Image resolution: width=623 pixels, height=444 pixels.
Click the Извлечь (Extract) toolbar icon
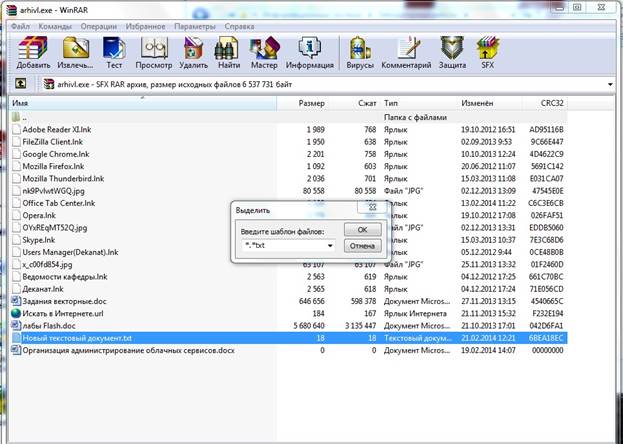75,48
